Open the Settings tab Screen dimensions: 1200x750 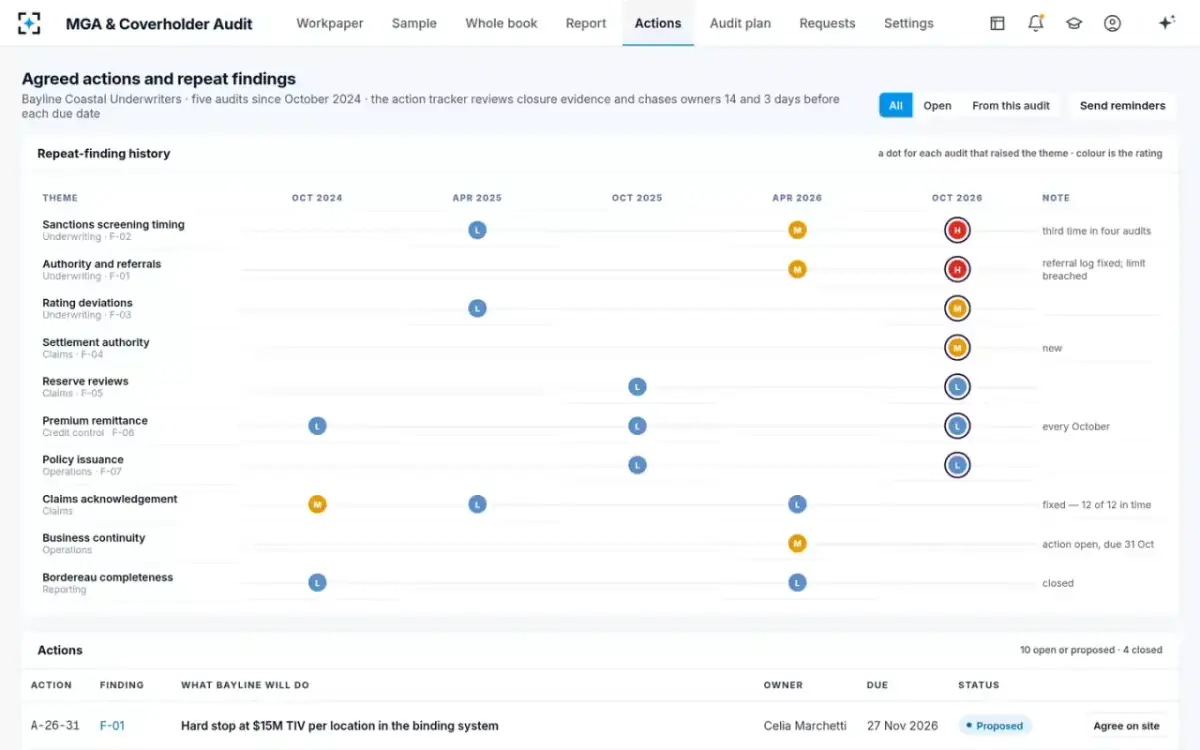[x=909, y=23]
